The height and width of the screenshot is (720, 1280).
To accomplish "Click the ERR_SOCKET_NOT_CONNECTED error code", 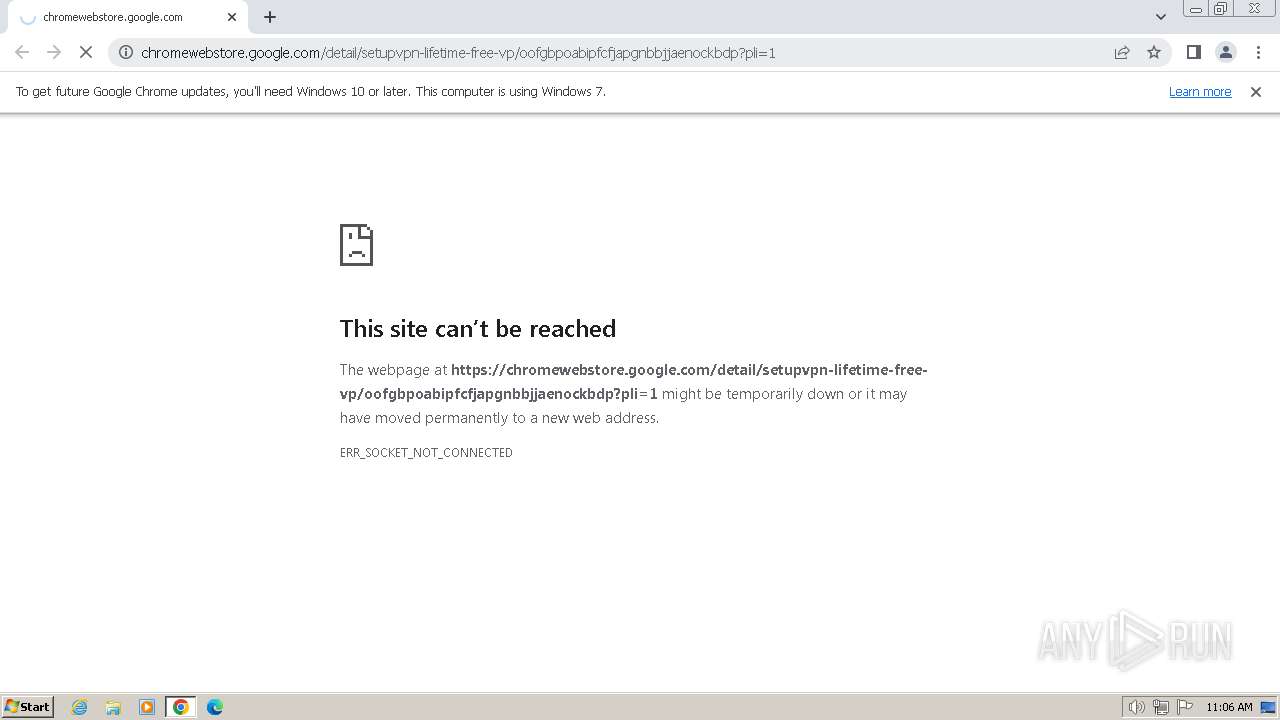I will [426, 453].
